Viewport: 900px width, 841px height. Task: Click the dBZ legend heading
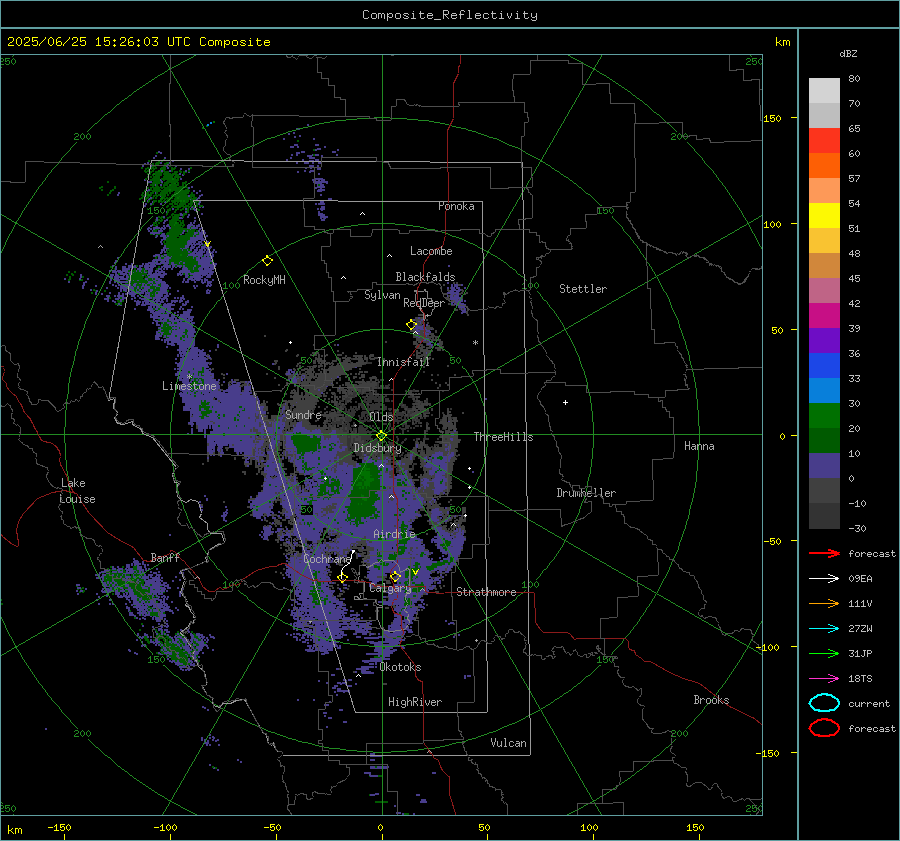tap(848, 53)
